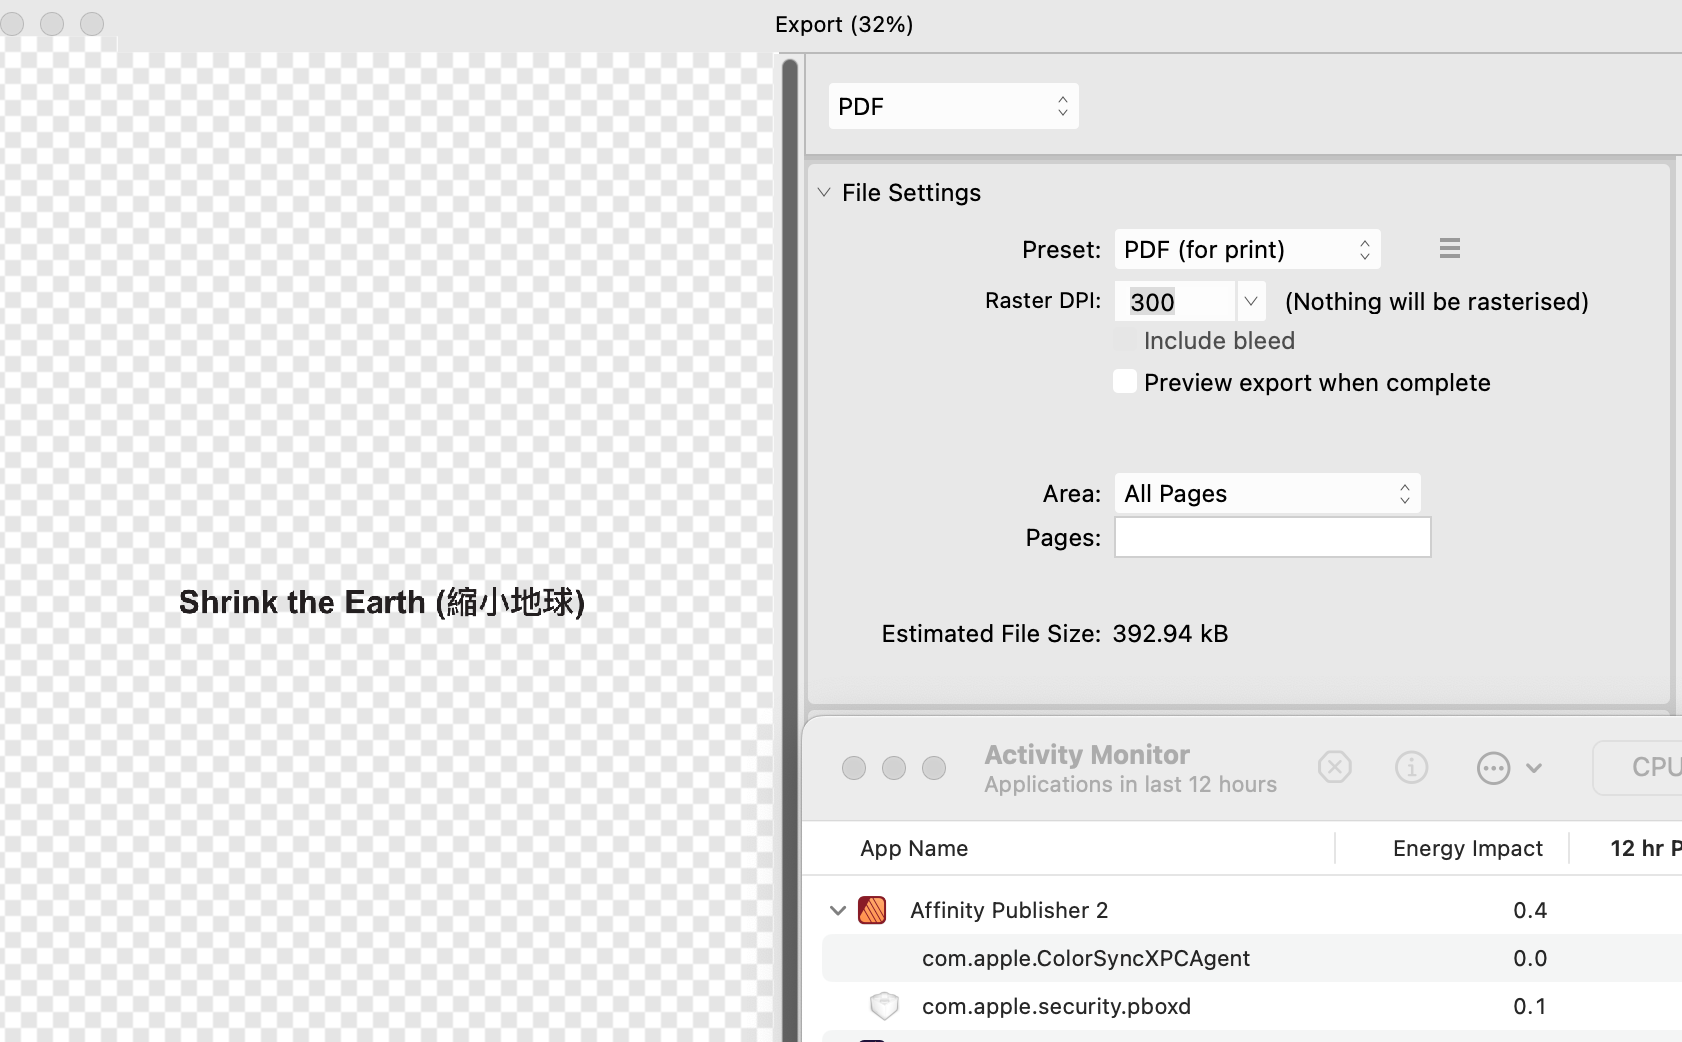Click the Affinity Publisher 2 app icon
The width and height of the screenshot is (1682, 1042).
[872, 910]
